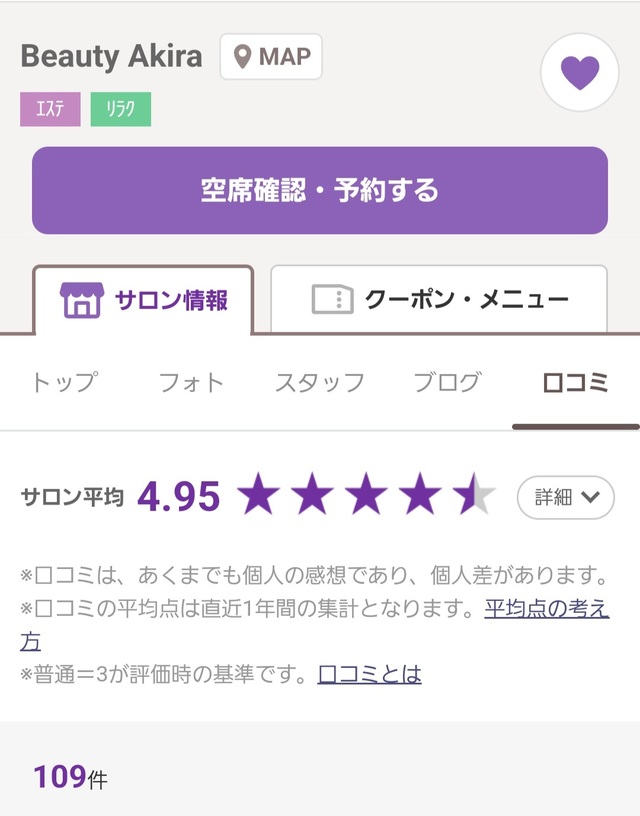The height and width of the screenshot is (816, 640).
Task: Switch to the サロン情報 tab
Action: point(143,300)
